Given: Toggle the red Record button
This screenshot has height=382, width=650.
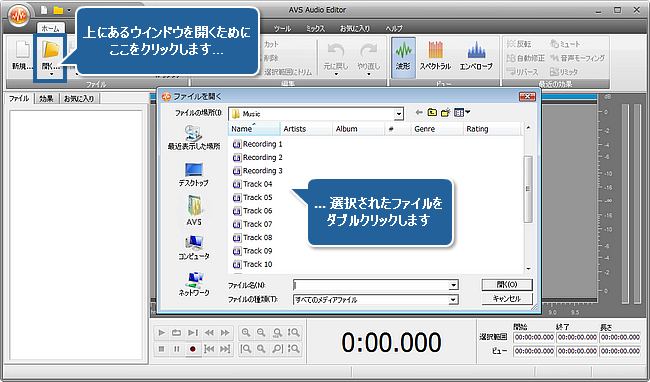Looking at the screenshot, I should [x=193, y=349].
